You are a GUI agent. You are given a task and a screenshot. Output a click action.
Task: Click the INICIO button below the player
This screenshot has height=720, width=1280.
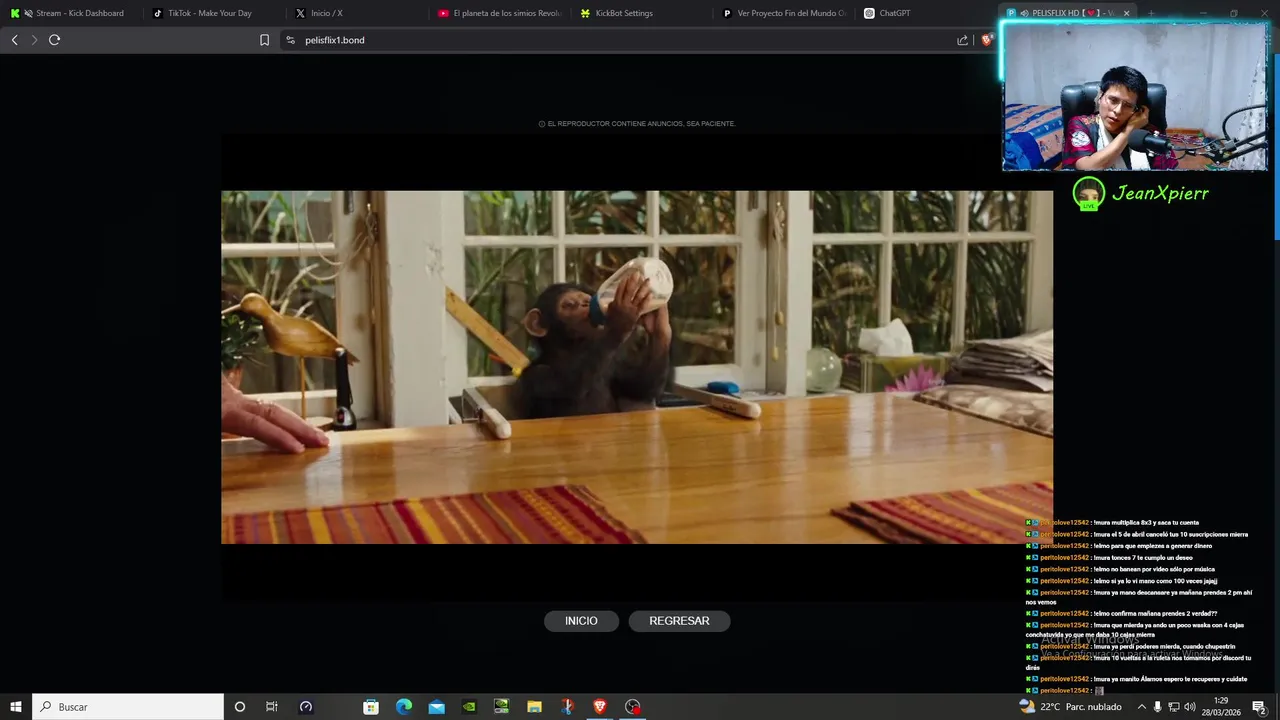point(581,621)
